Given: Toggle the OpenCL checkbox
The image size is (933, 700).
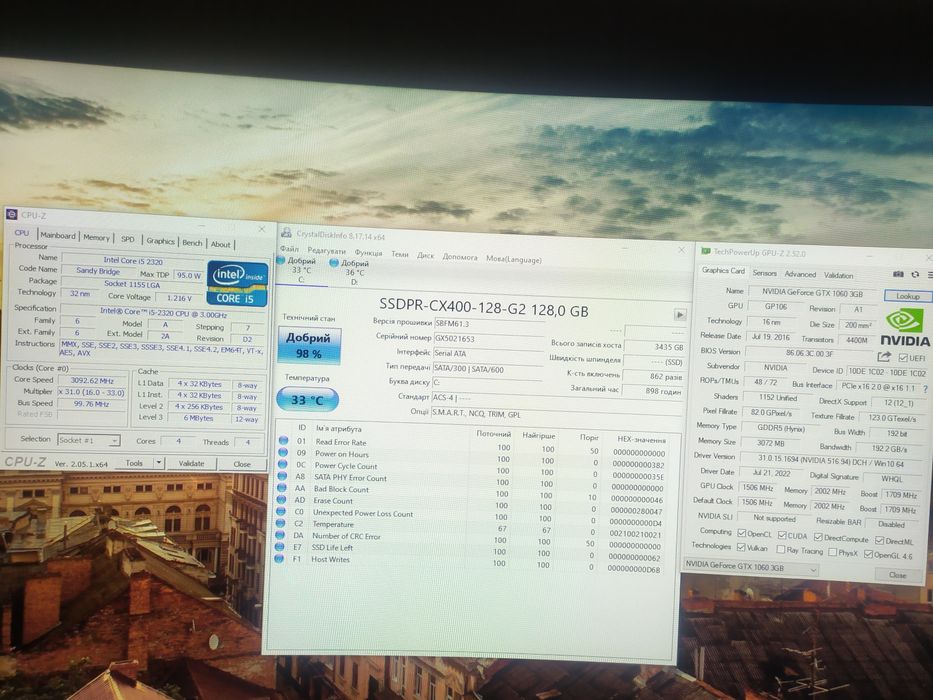Looking at the screenshot, I should (741, 533).
